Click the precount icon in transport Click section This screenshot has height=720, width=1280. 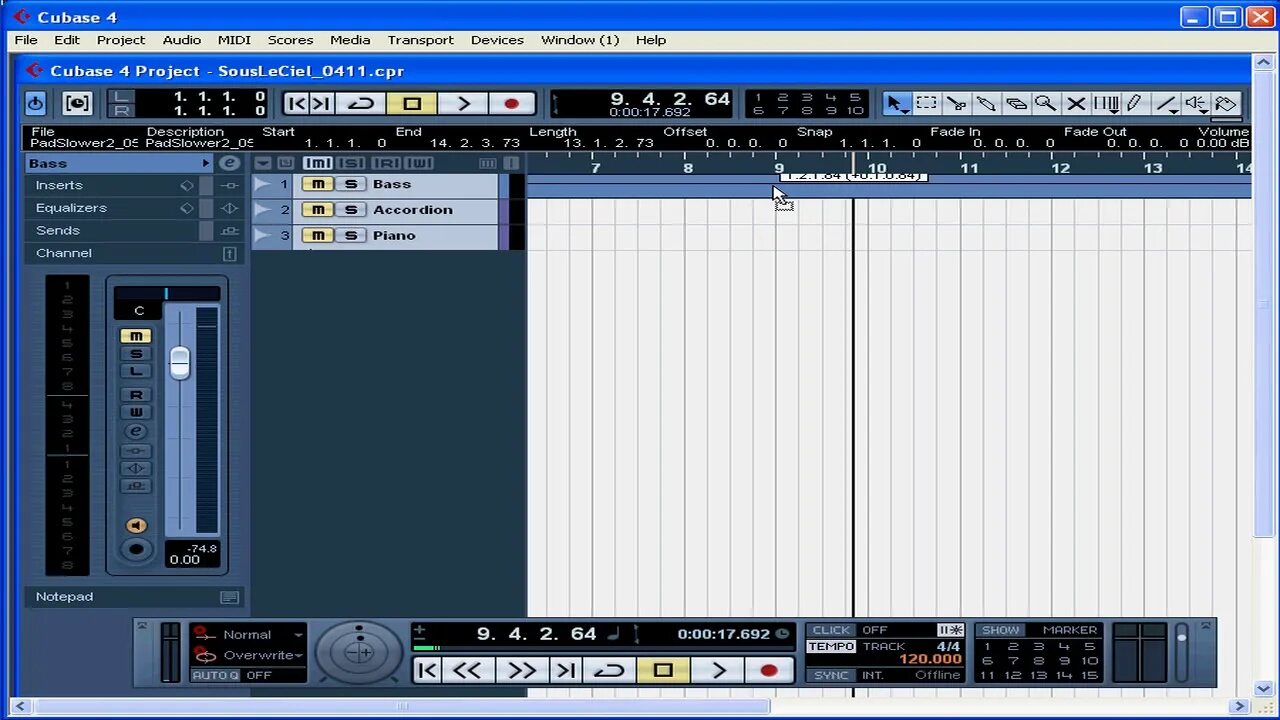pyautogui.click(x=950, y=630)
